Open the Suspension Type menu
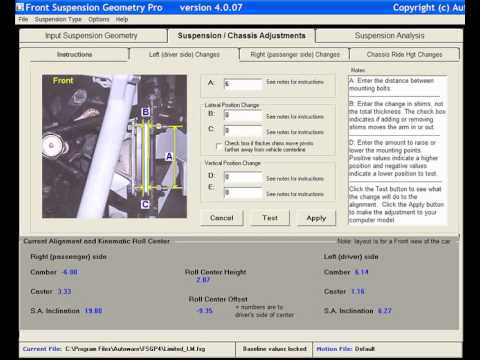Image resolution: width=480 pixels, height=360 pixels. [x=58, y=19]
